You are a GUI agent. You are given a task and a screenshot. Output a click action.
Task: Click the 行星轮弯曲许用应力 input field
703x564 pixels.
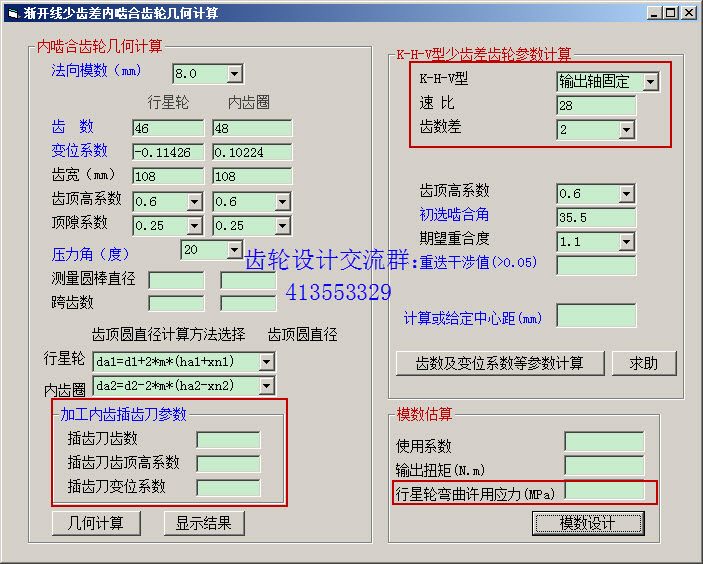pos(604,490)
